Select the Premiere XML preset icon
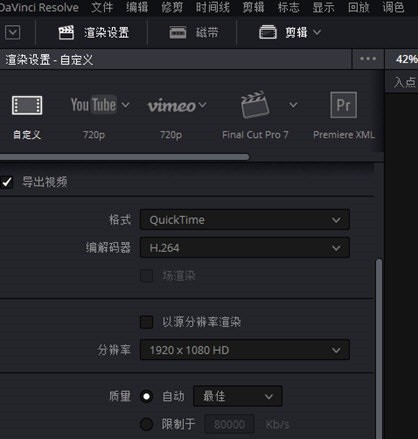418x439 pixels. (344, 105)
